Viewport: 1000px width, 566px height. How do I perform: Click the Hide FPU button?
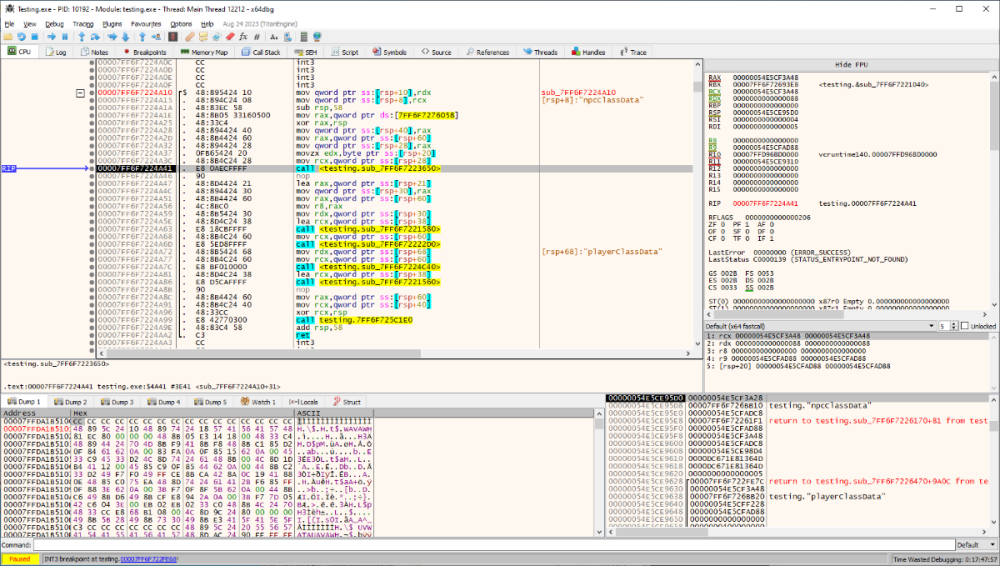coord(850,62)
